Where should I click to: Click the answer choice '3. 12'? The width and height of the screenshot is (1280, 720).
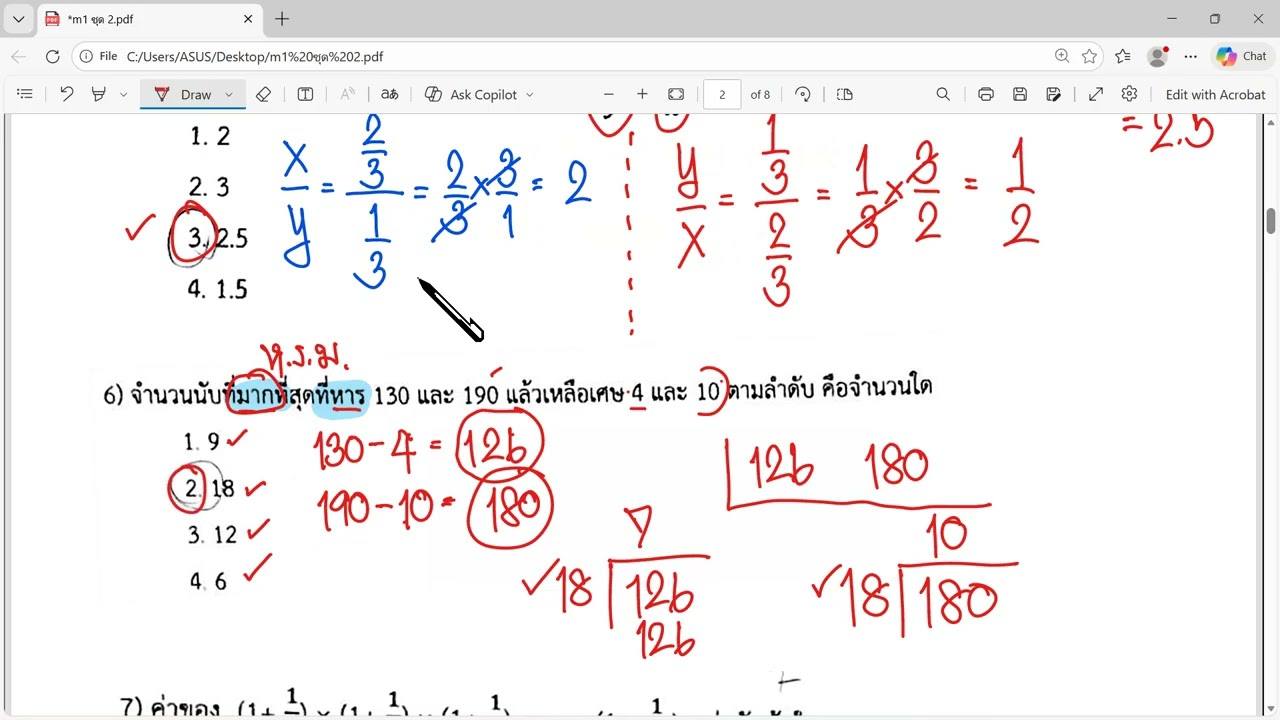coord(212,535)
